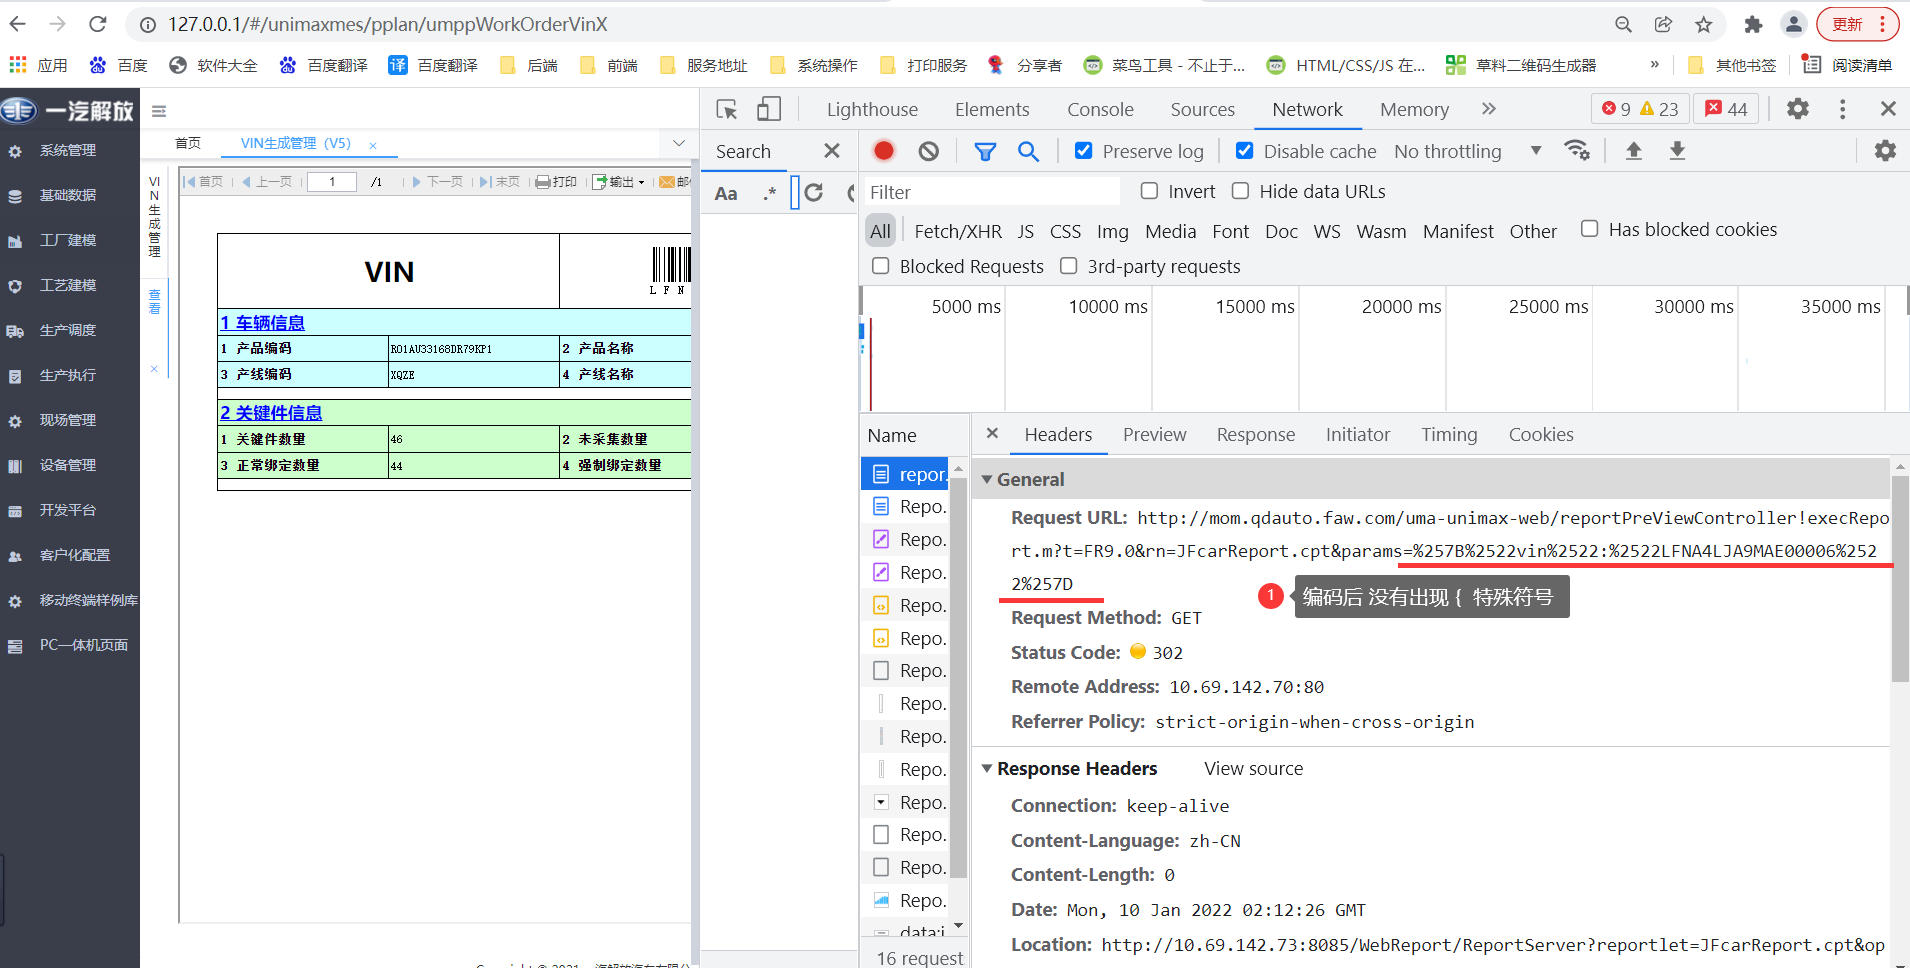Close the Search drawer panel
The image size is (1910, 968).
831,151
